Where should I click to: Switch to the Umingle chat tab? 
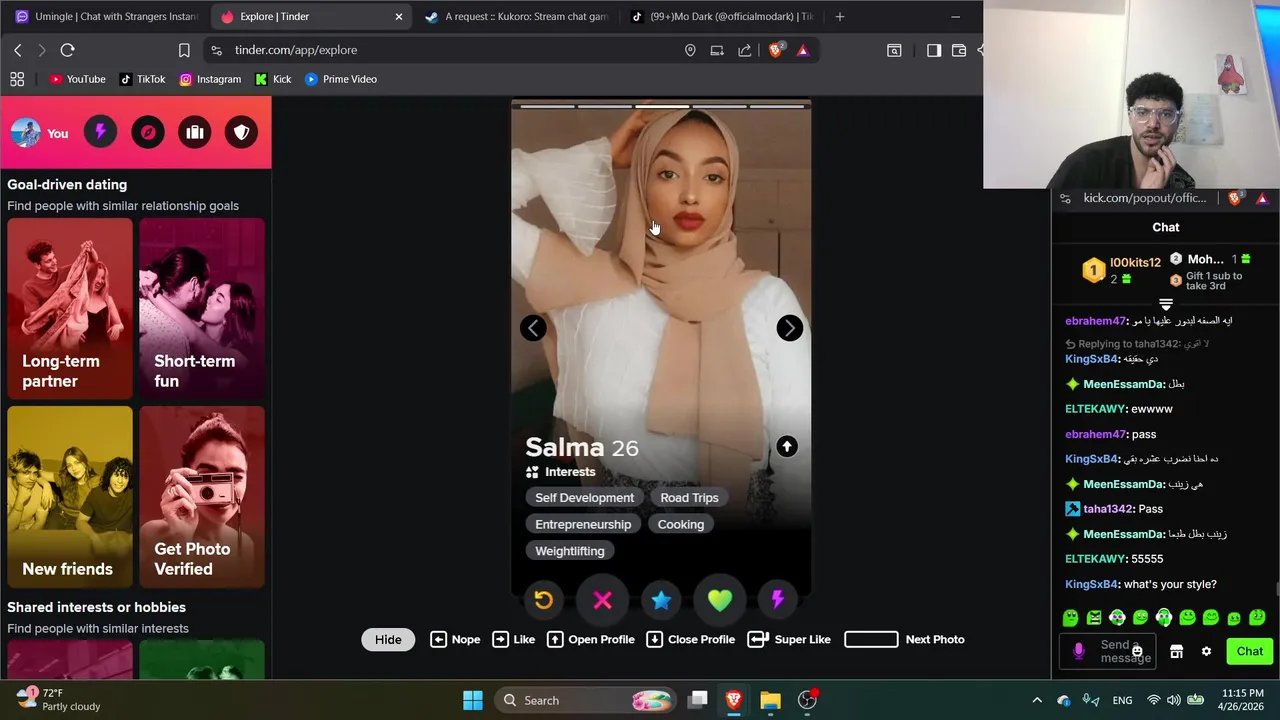(x=105, y=16)
